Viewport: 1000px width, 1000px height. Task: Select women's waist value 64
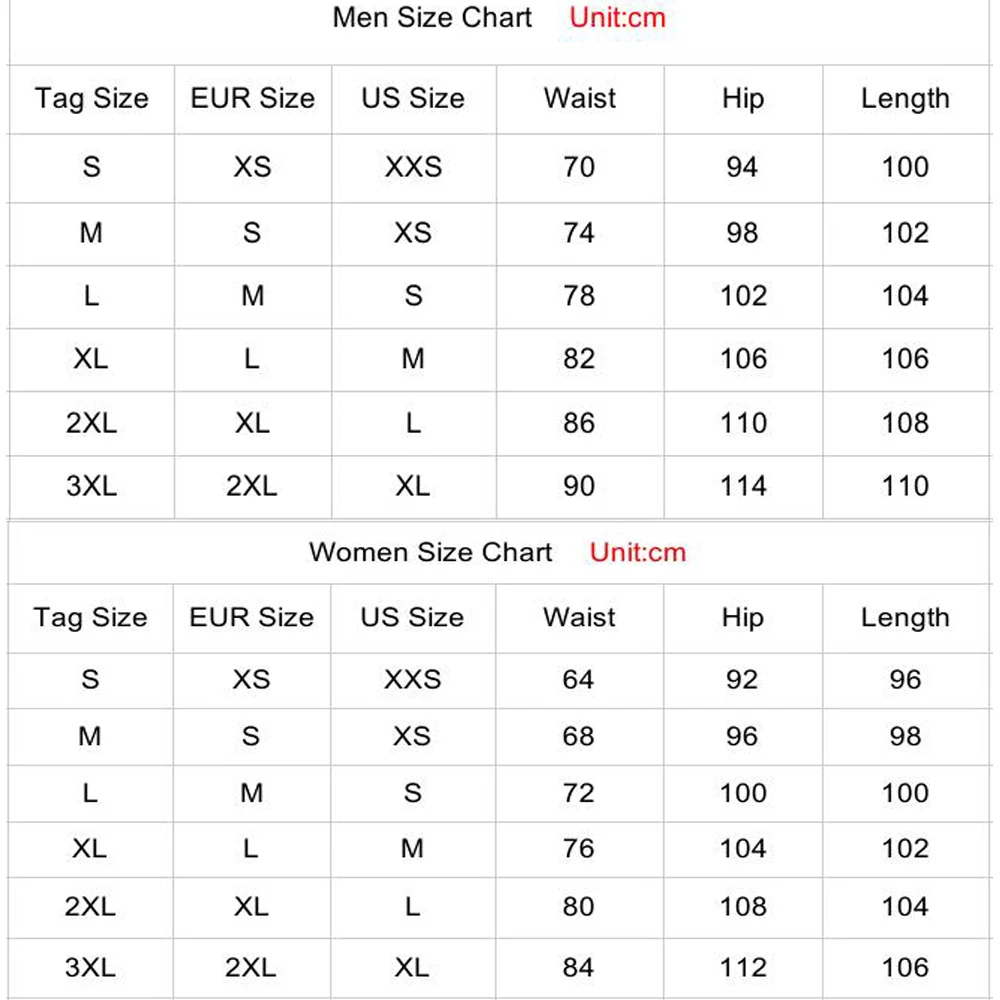click(x=578, y=679)
